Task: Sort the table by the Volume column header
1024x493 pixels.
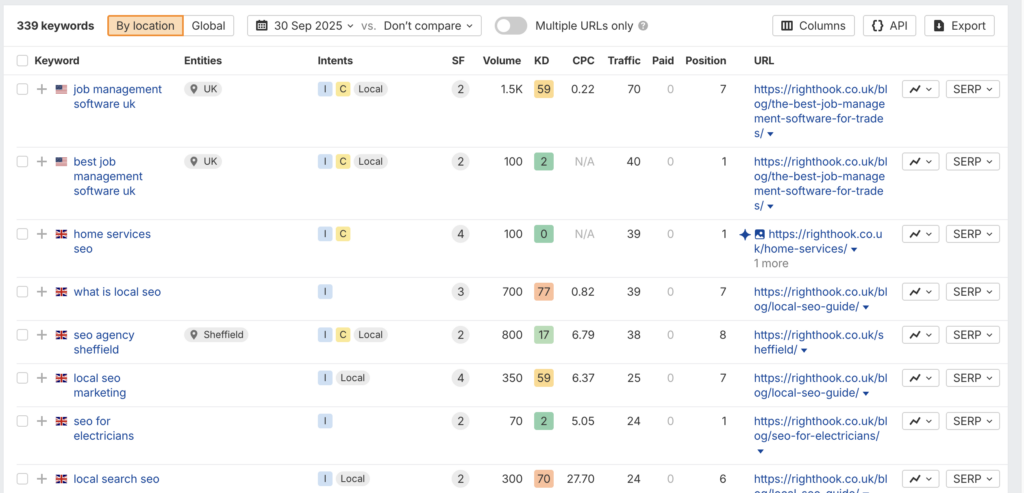Action: click(501, 61)
